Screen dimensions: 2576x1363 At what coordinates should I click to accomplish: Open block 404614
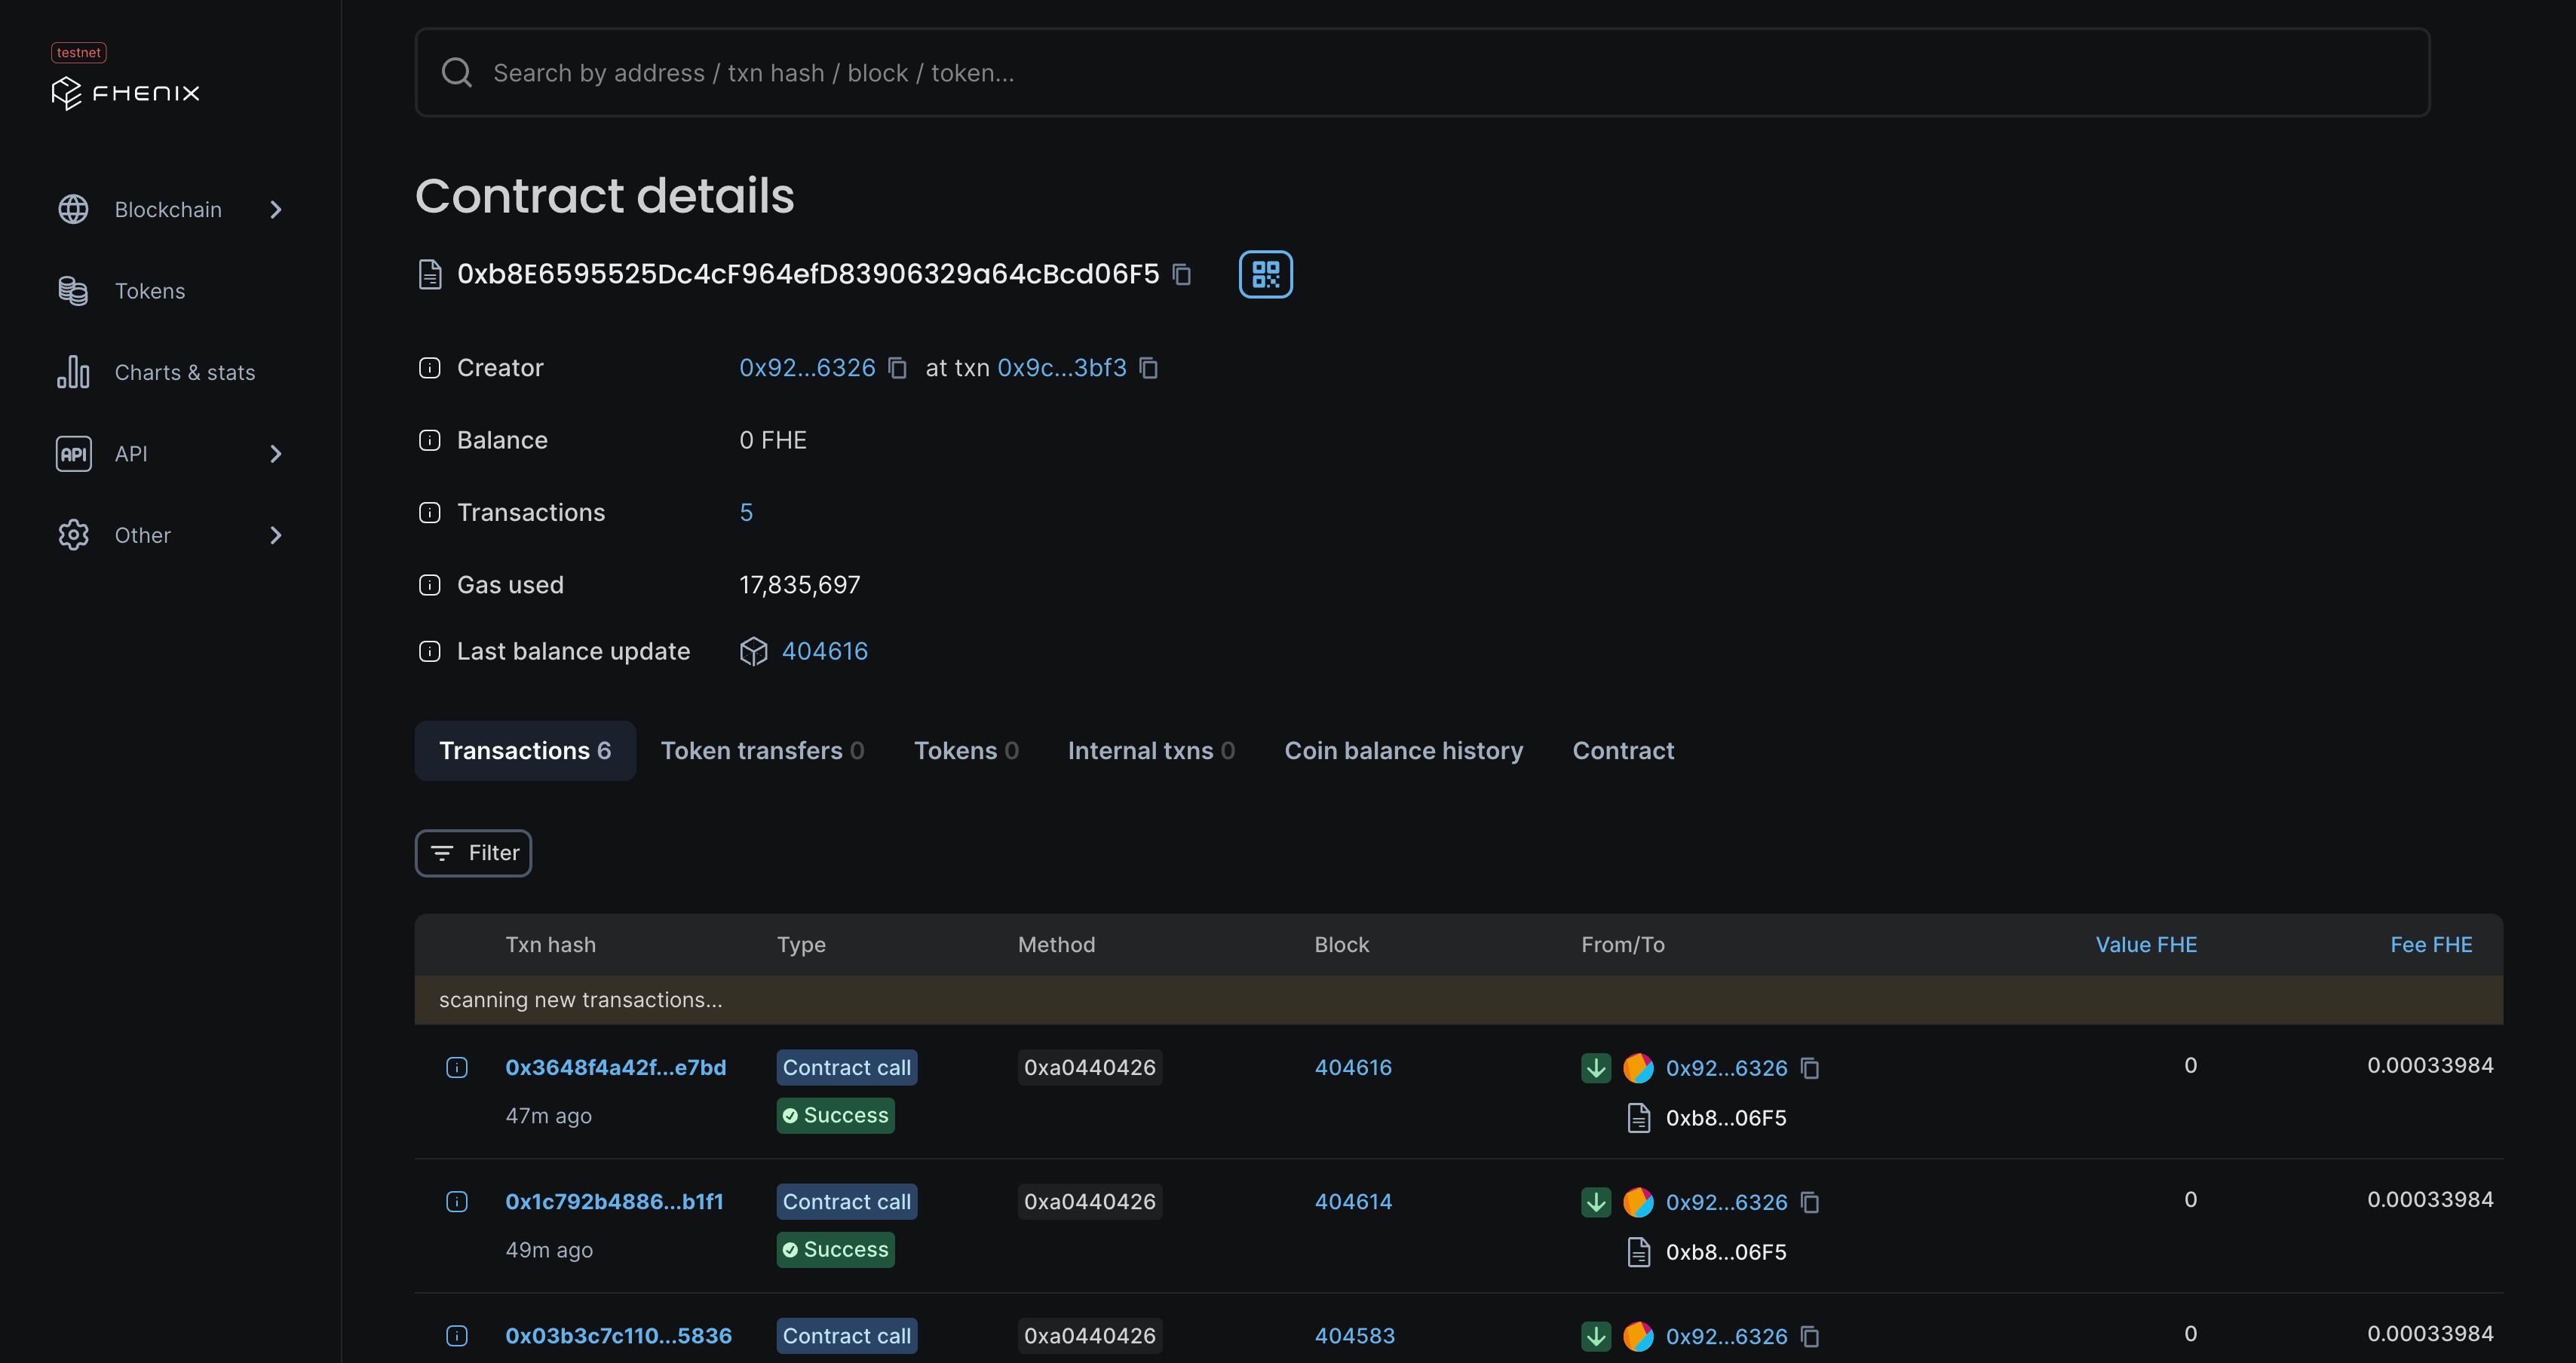coord(1353,1202)
